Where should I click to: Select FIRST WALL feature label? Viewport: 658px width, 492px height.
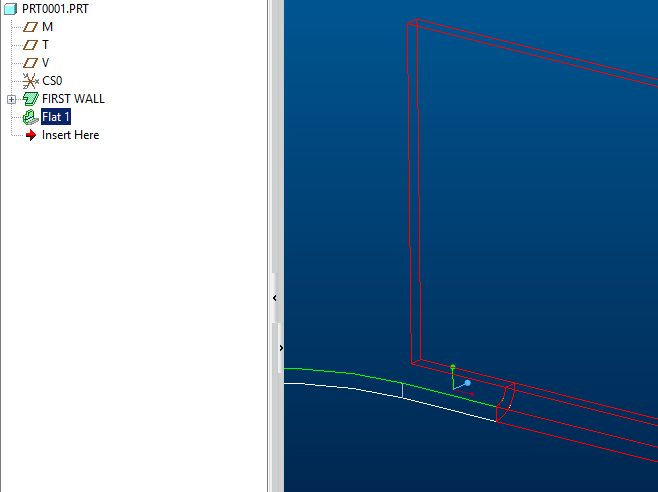73,99
